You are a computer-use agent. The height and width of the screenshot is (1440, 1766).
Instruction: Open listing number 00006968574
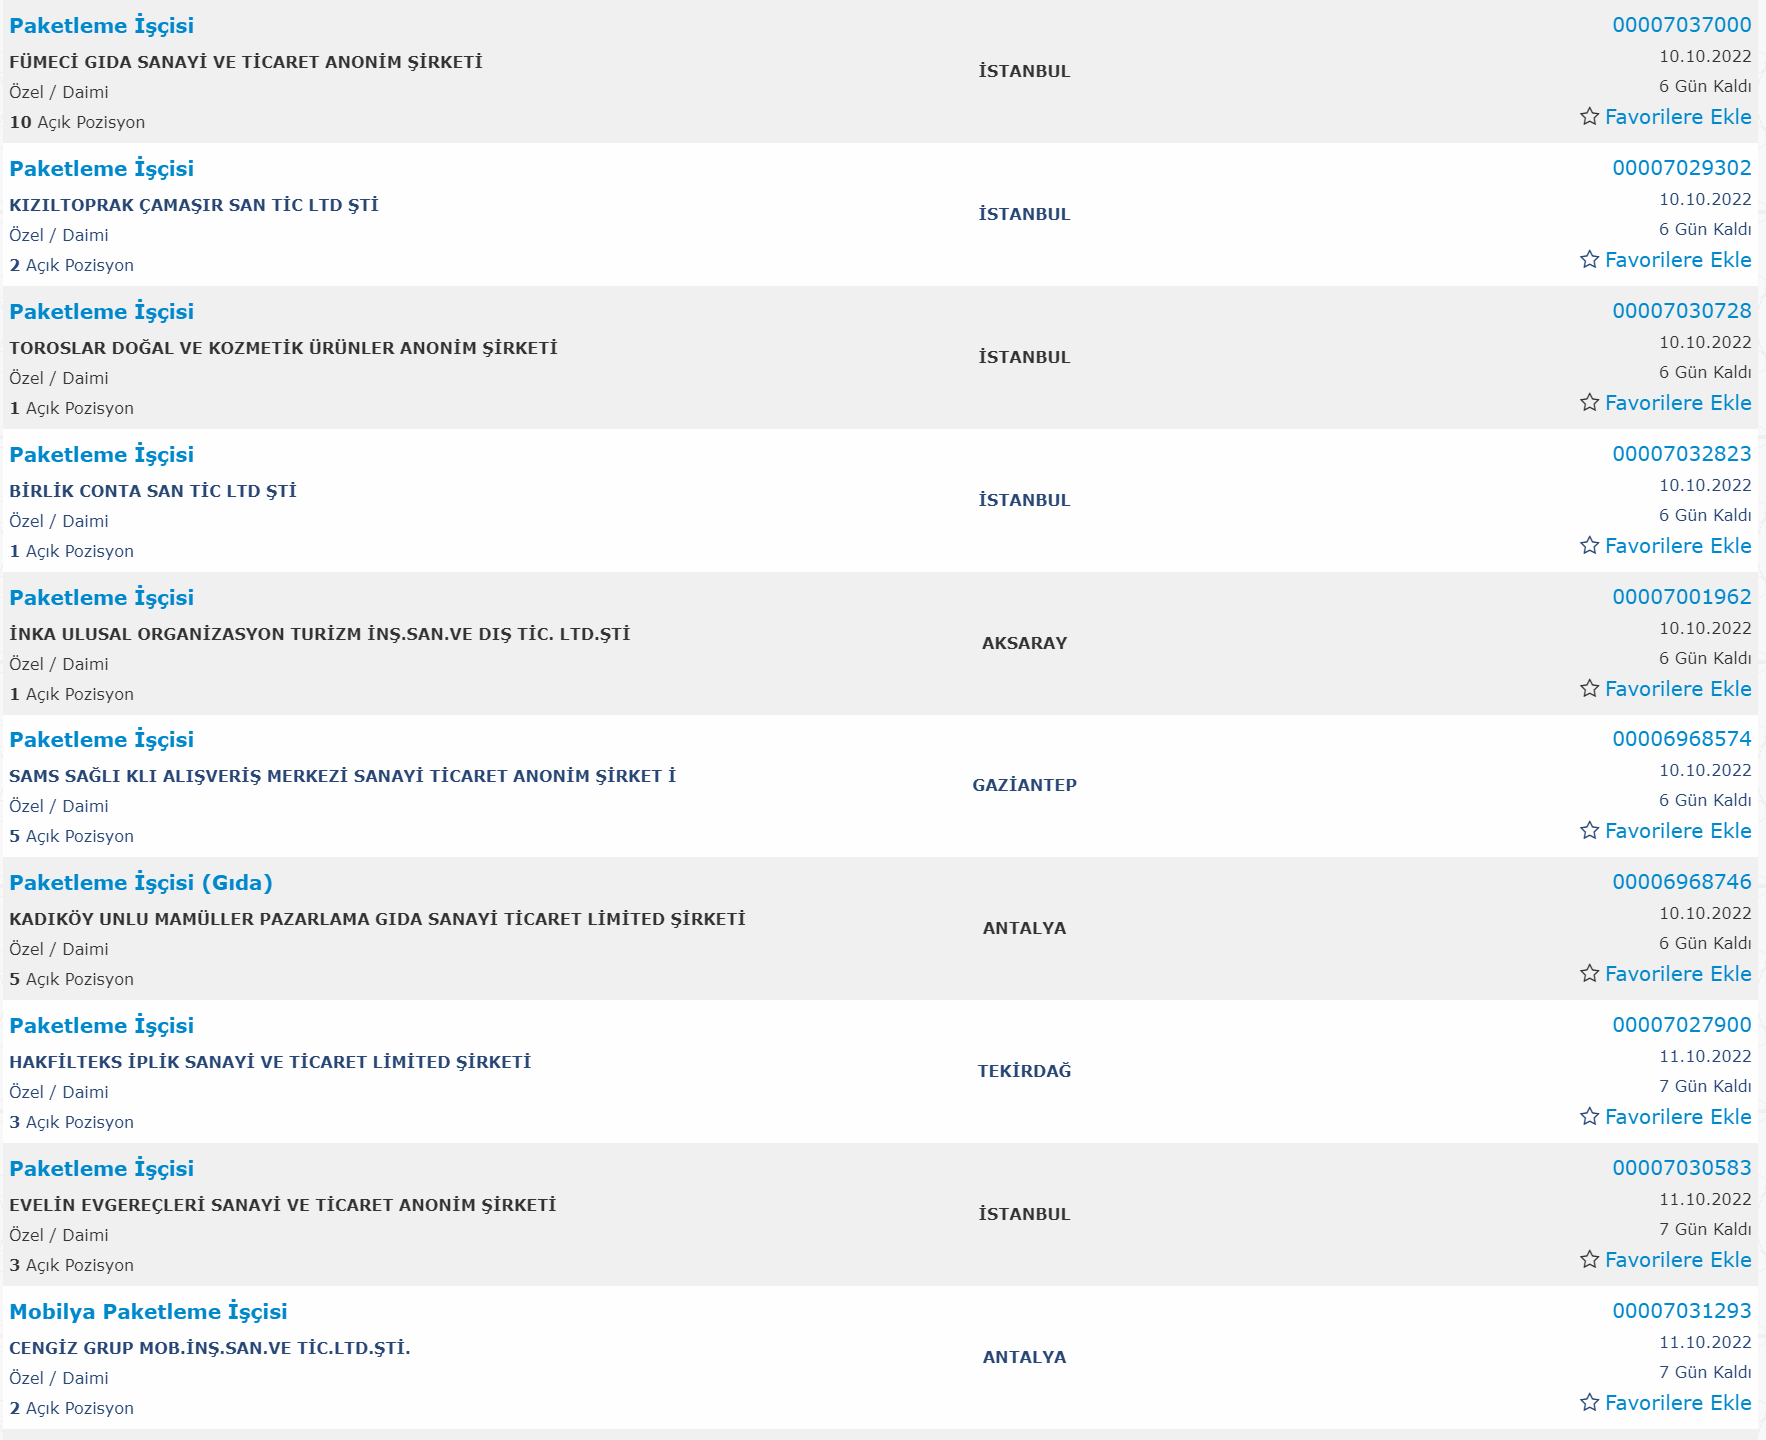click(1682, 739)
